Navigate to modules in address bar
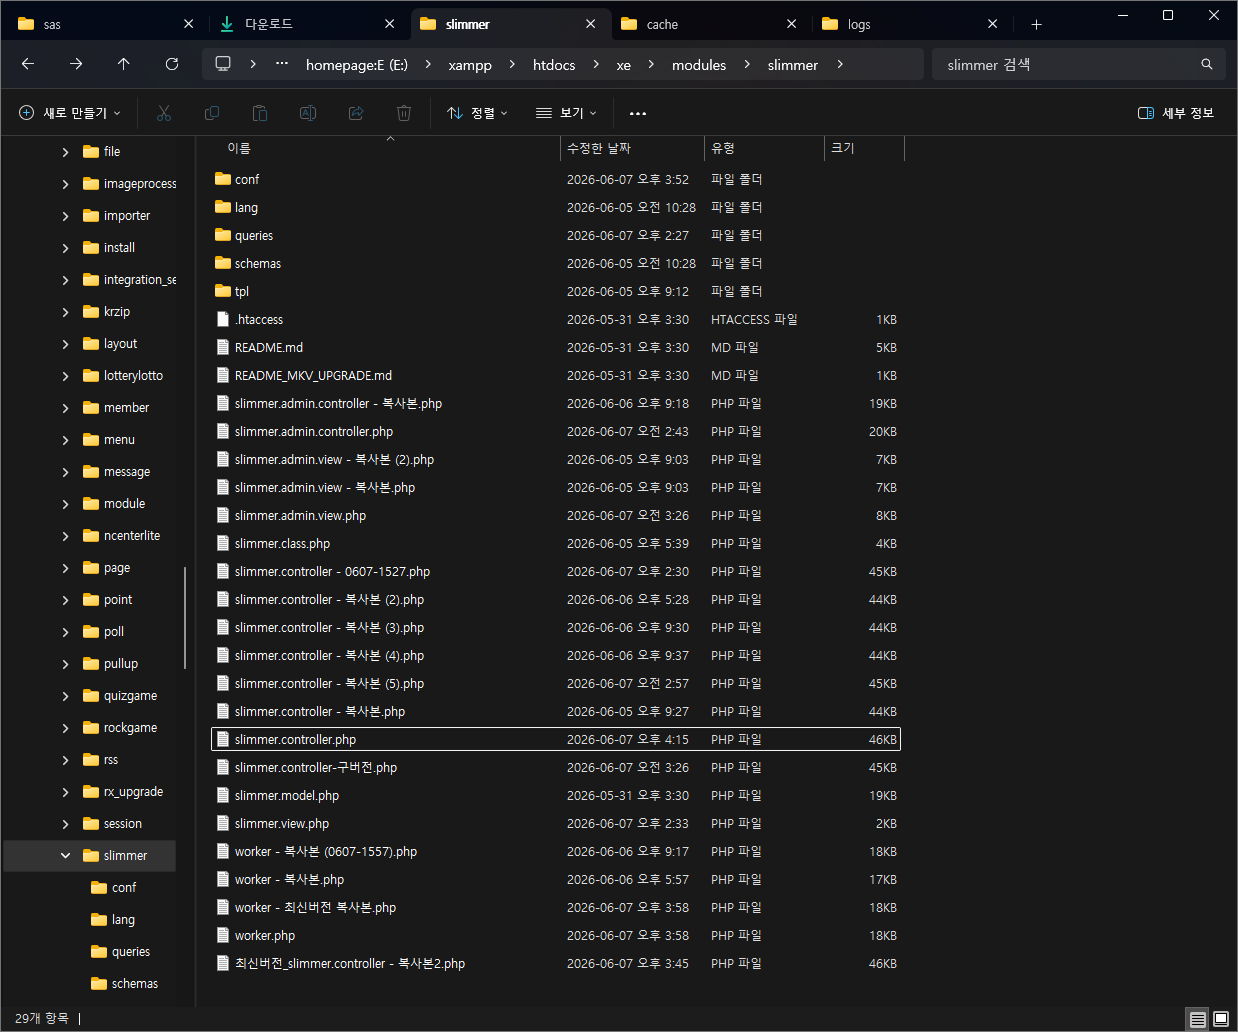The height and width of the screenshot is (1032, 1238). coord(699,64)
